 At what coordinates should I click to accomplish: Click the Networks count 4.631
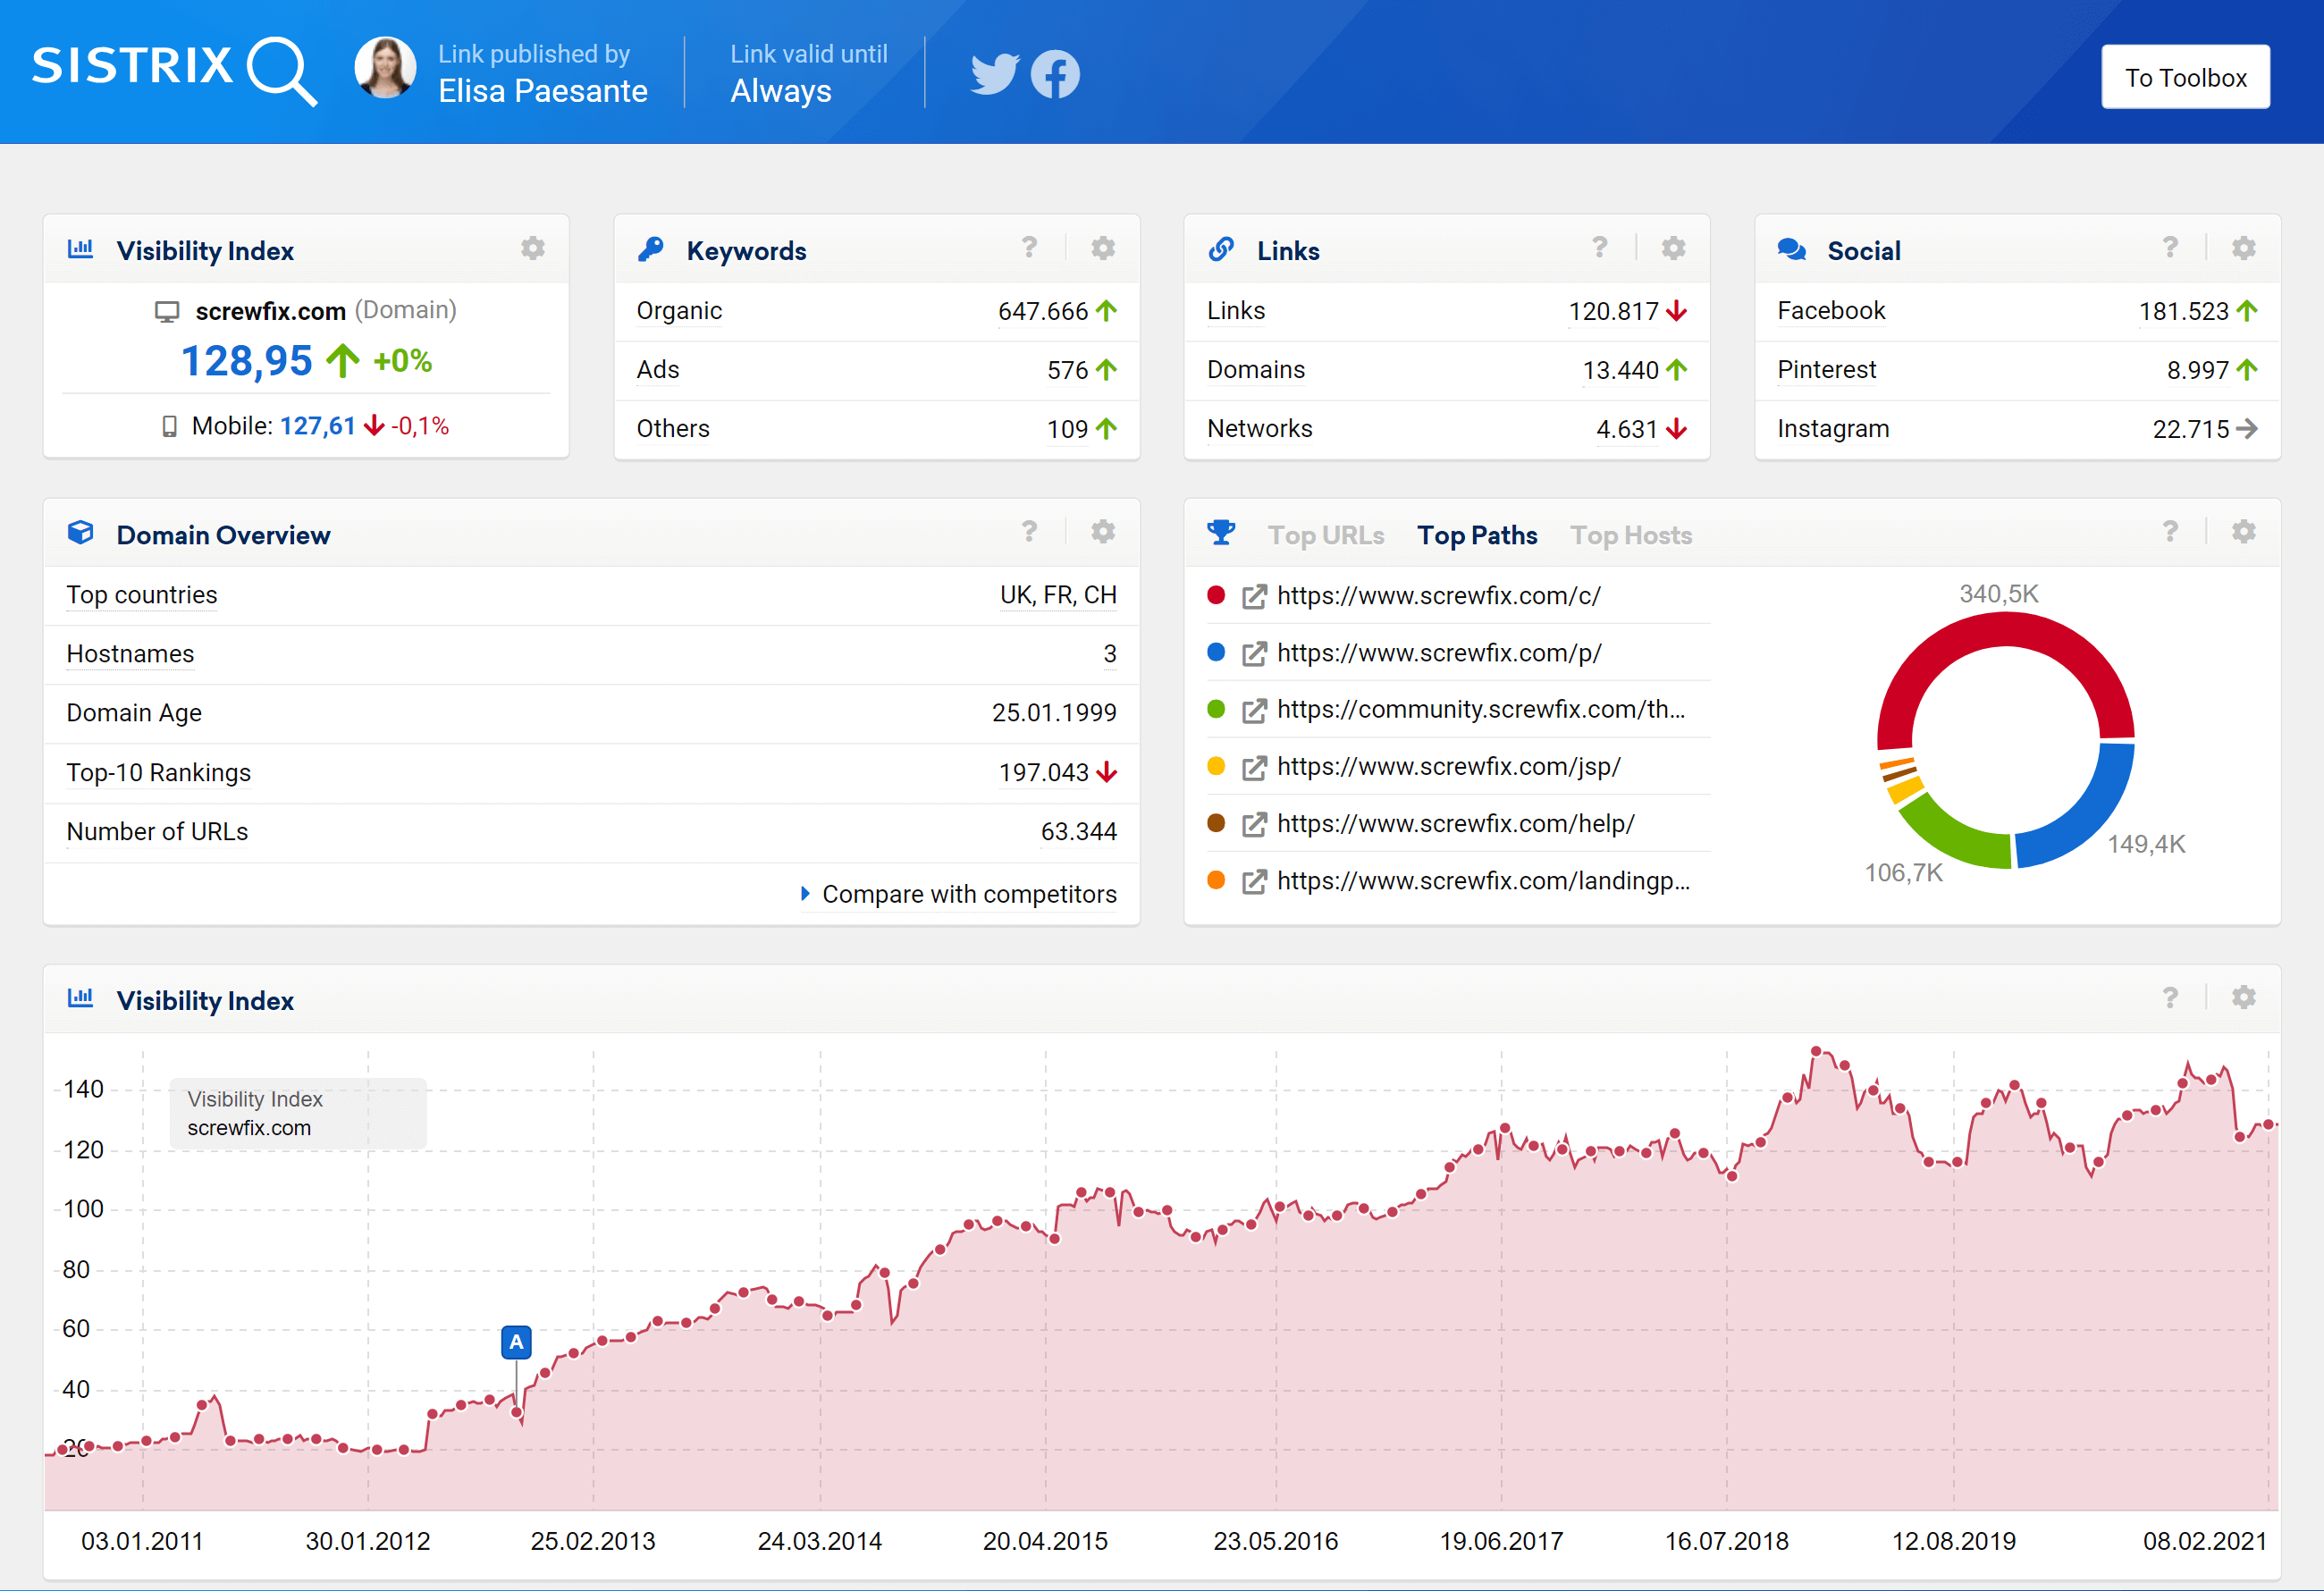click(1627, 429)
